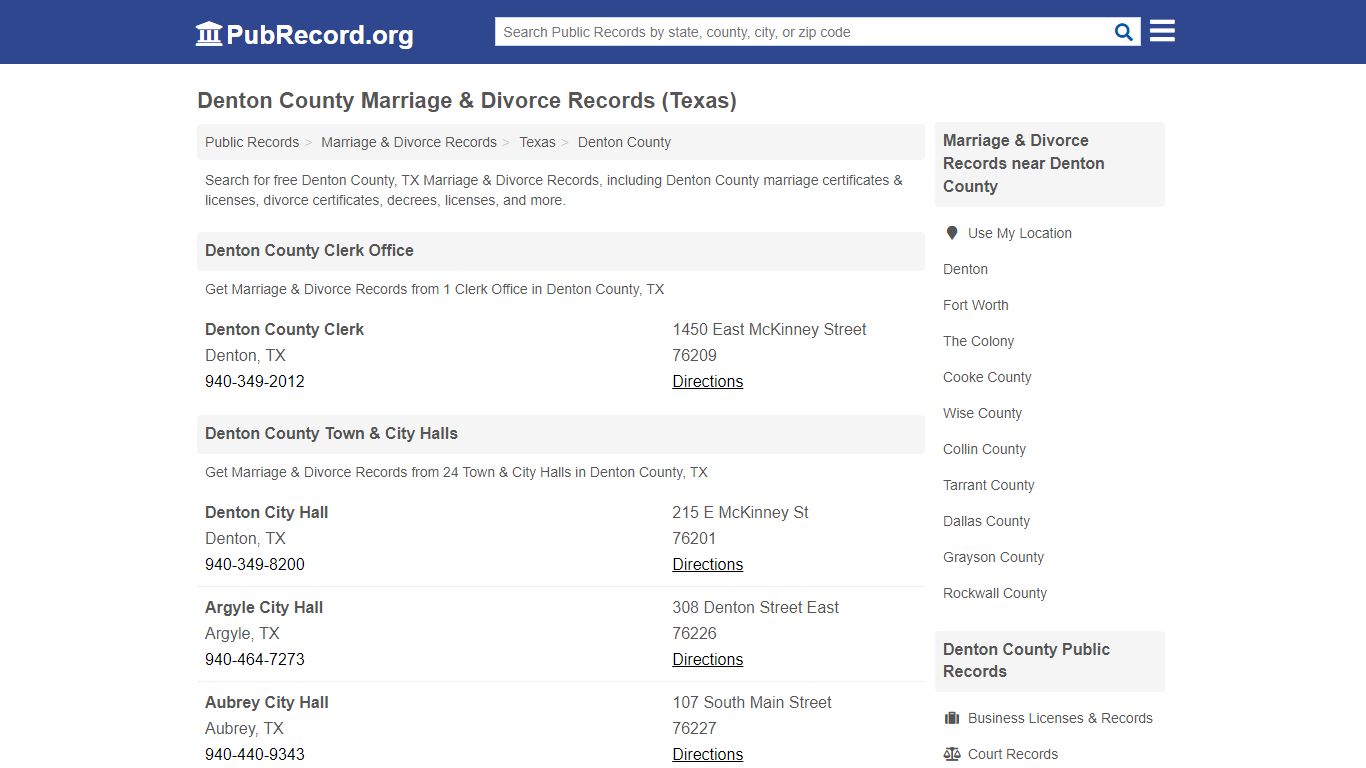Screen dimensions: 1366x768
Task: Call Aubrey City Hall 940-440-9343
Action: point(255,754)
